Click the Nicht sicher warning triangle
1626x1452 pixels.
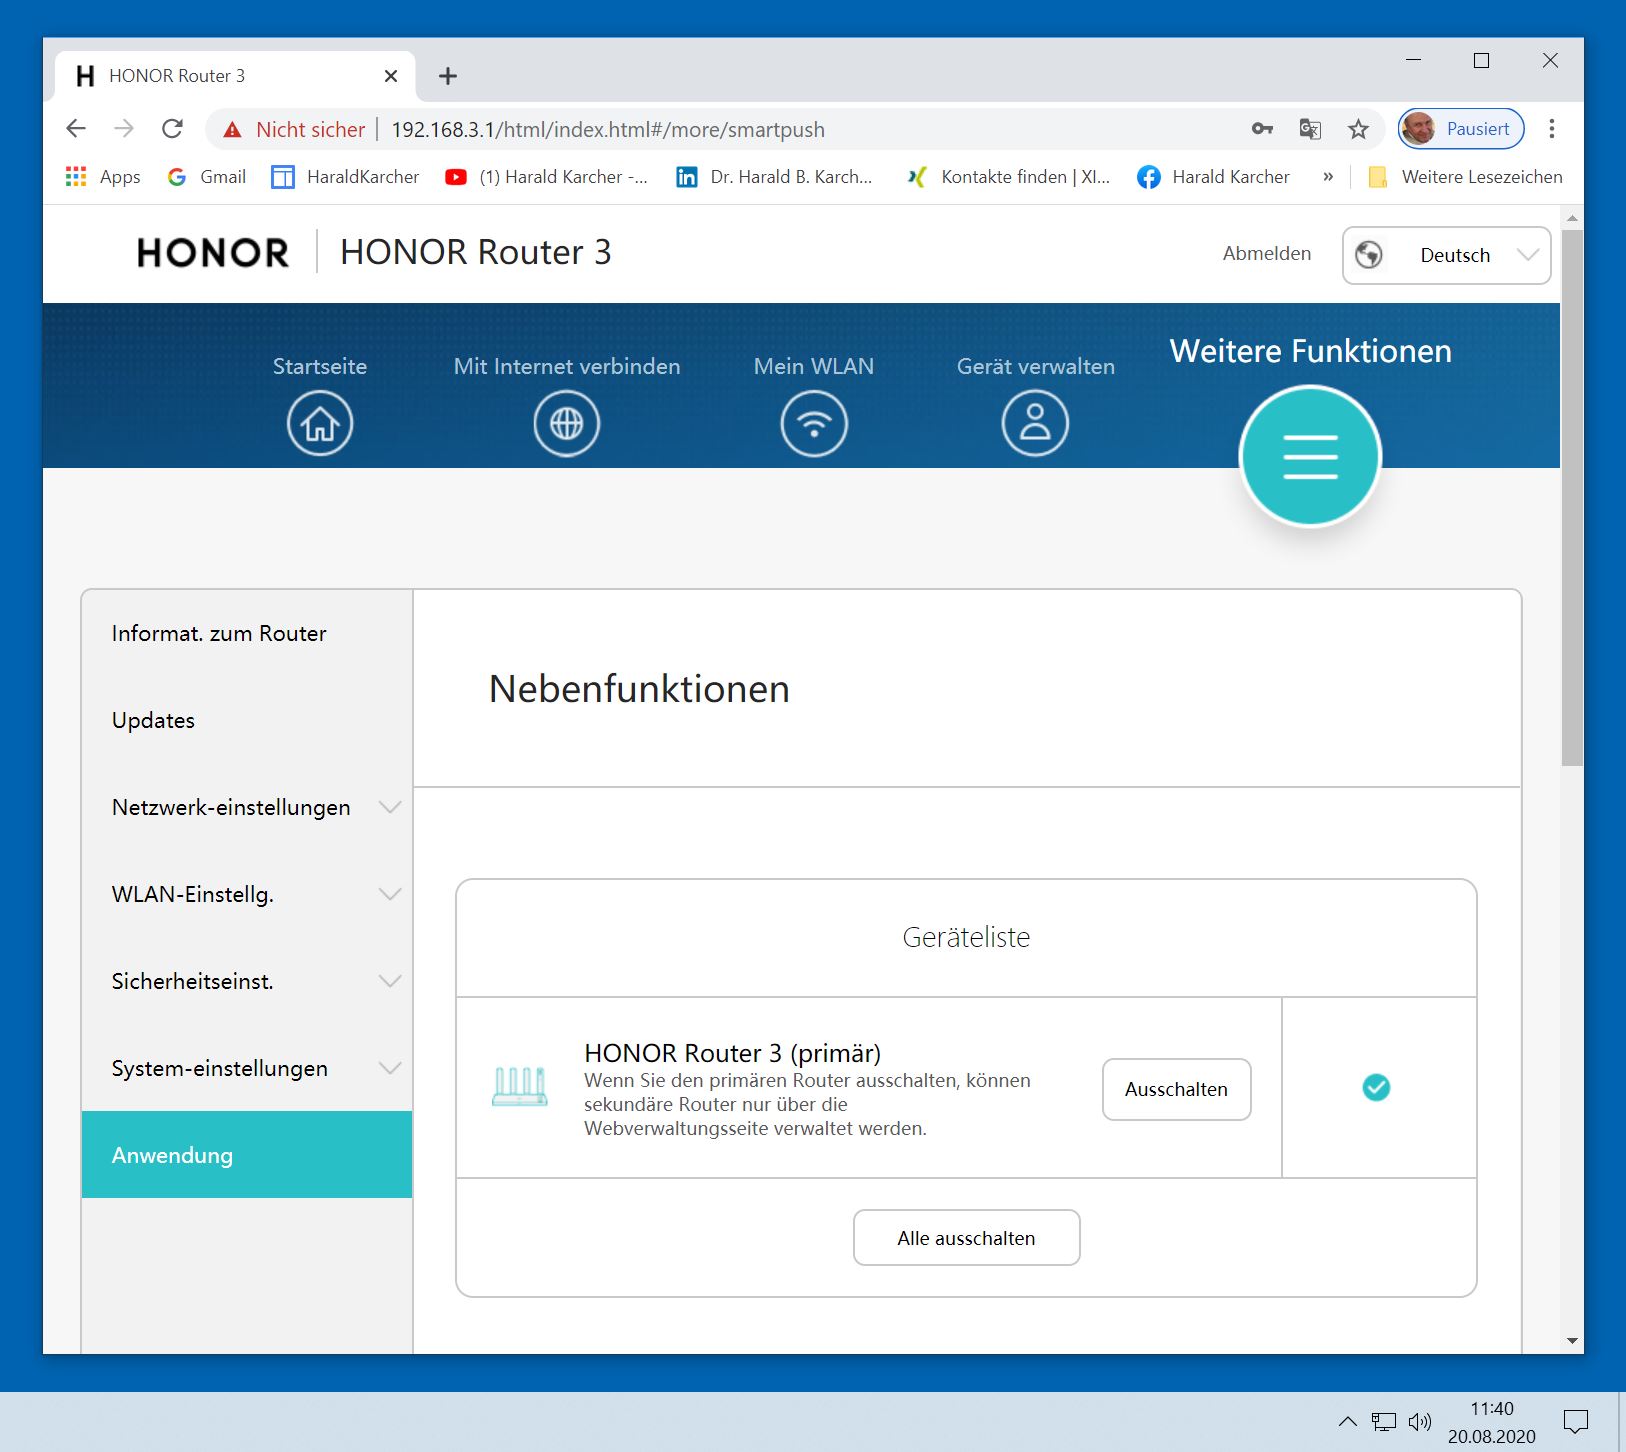[233, 130]
